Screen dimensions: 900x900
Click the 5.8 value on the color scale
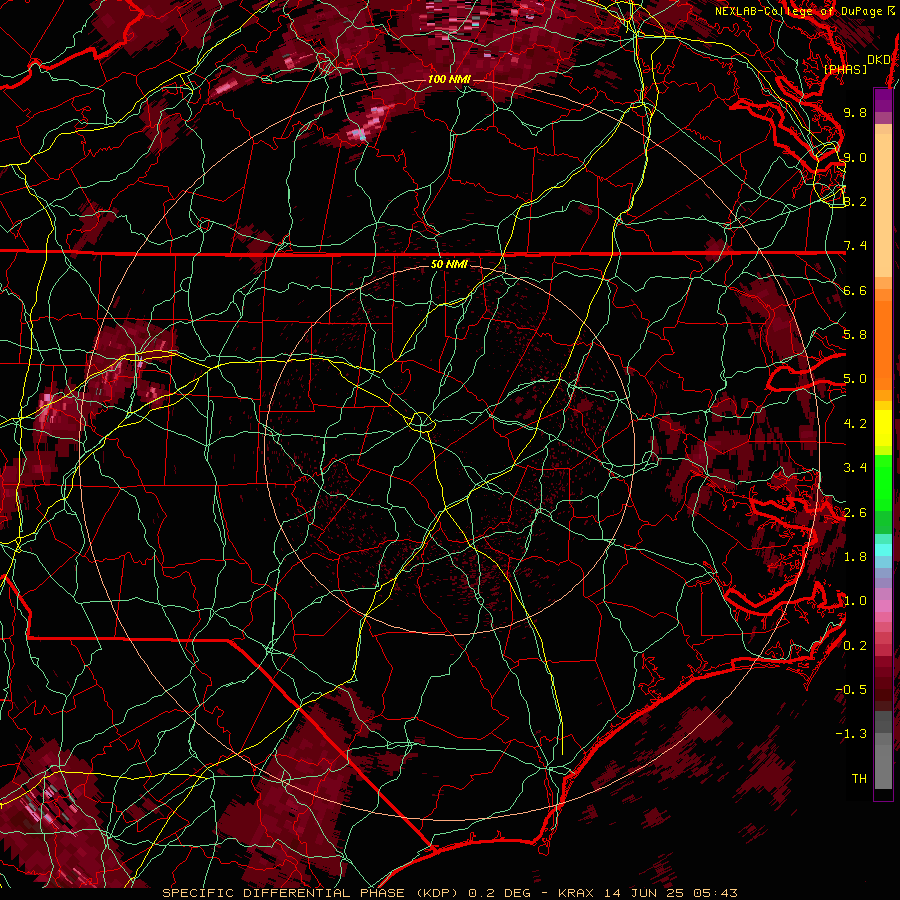click(x=855, y=335)
